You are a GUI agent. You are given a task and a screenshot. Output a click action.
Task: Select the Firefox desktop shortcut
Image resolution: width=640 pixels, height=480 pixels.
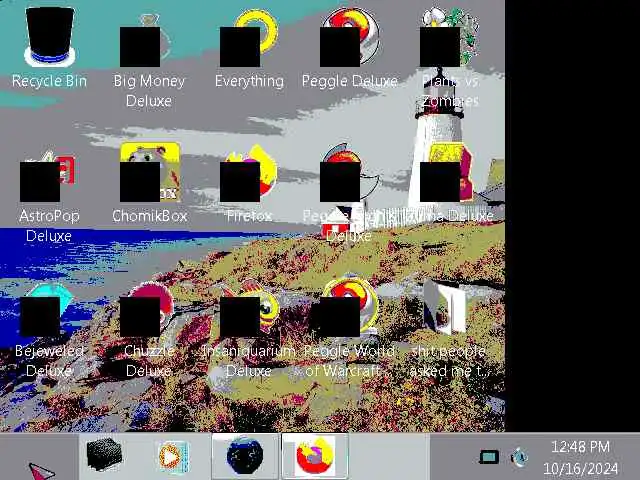point(249,173)
